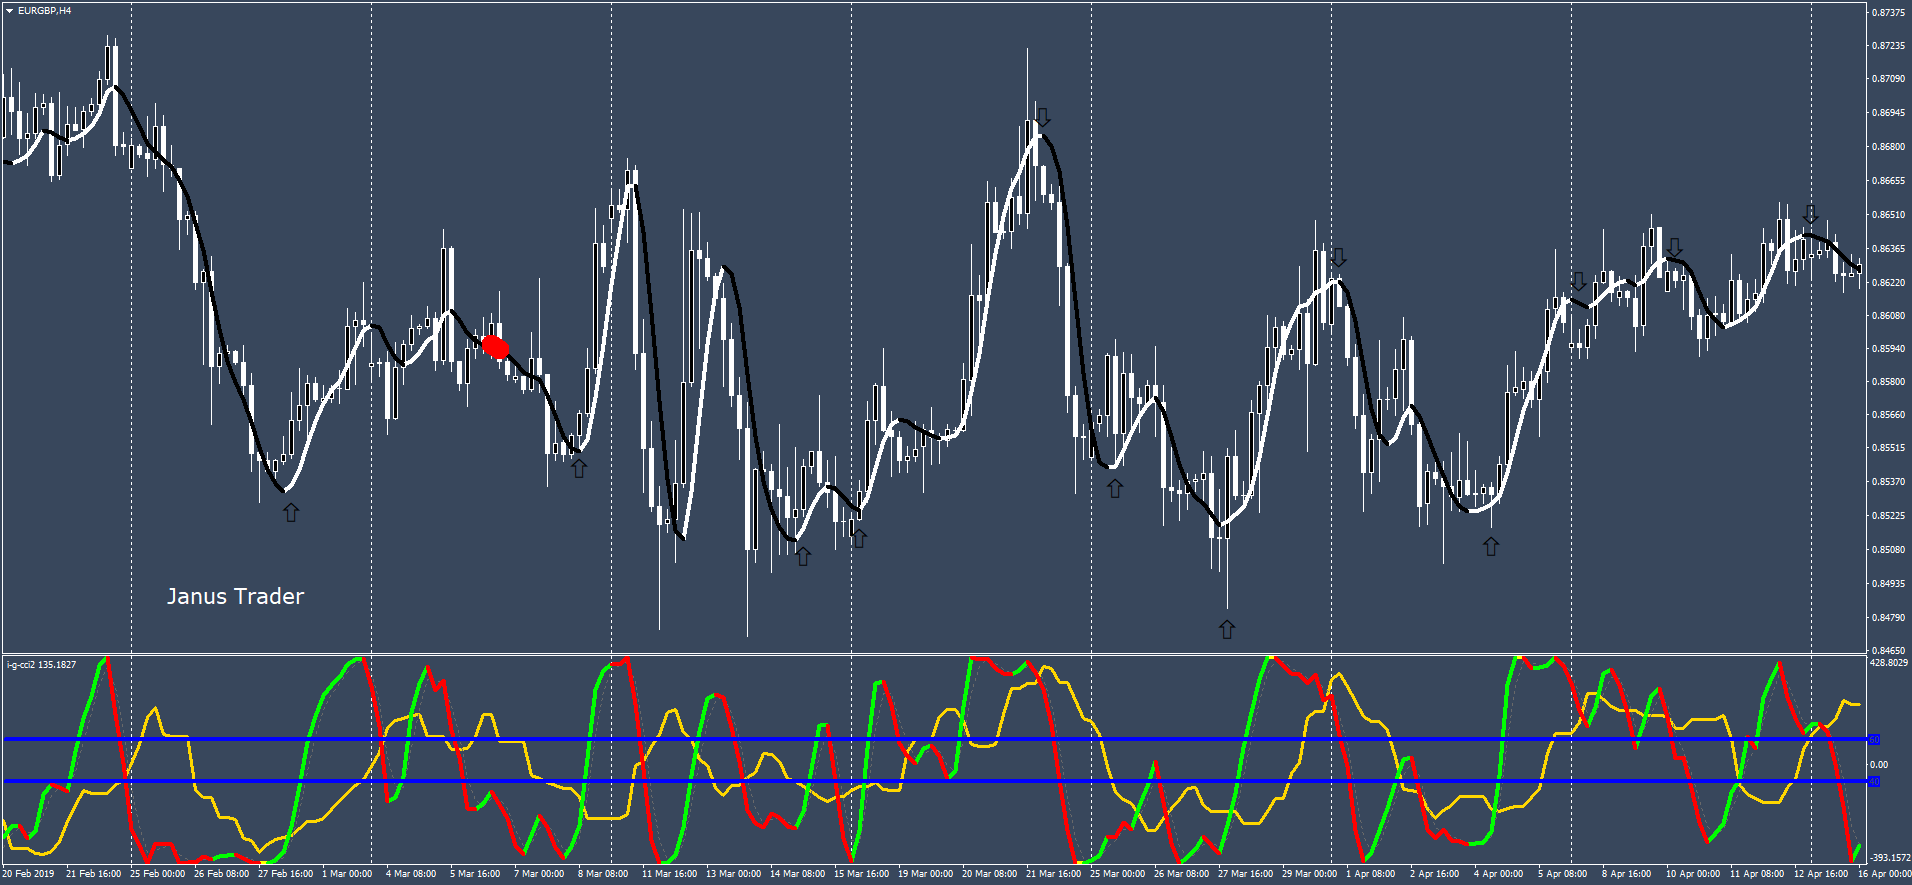The height and width of the screenshot is (885, 1912).
Task: Open the dropdown triangle beside EURGBP,H4
Action: tap(9, 11)
